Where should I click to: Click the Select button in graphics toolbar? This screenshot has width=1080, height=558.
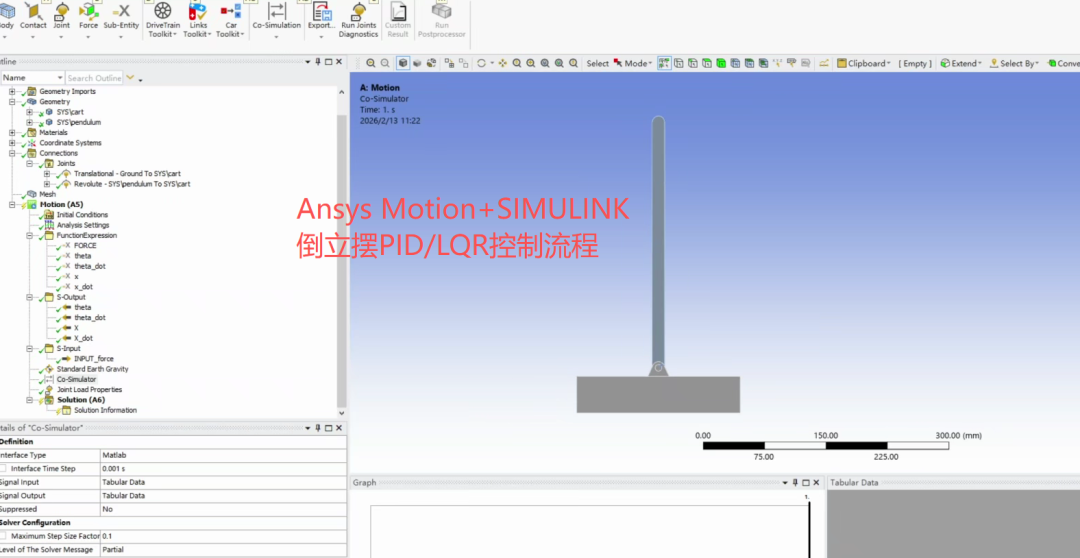(597, 63)
